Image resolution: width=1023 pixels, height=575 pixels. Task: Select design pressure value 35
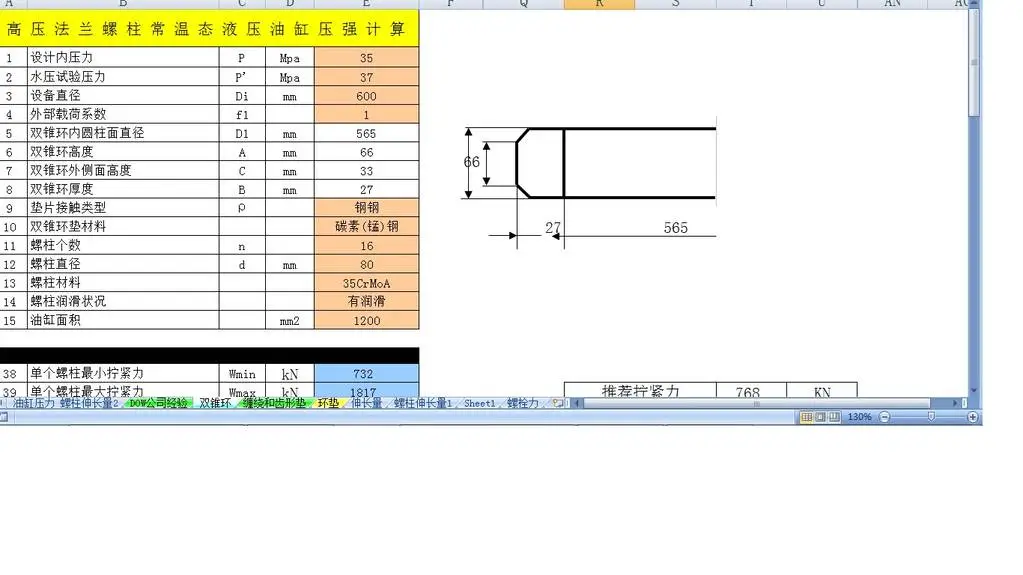point(367,57)
